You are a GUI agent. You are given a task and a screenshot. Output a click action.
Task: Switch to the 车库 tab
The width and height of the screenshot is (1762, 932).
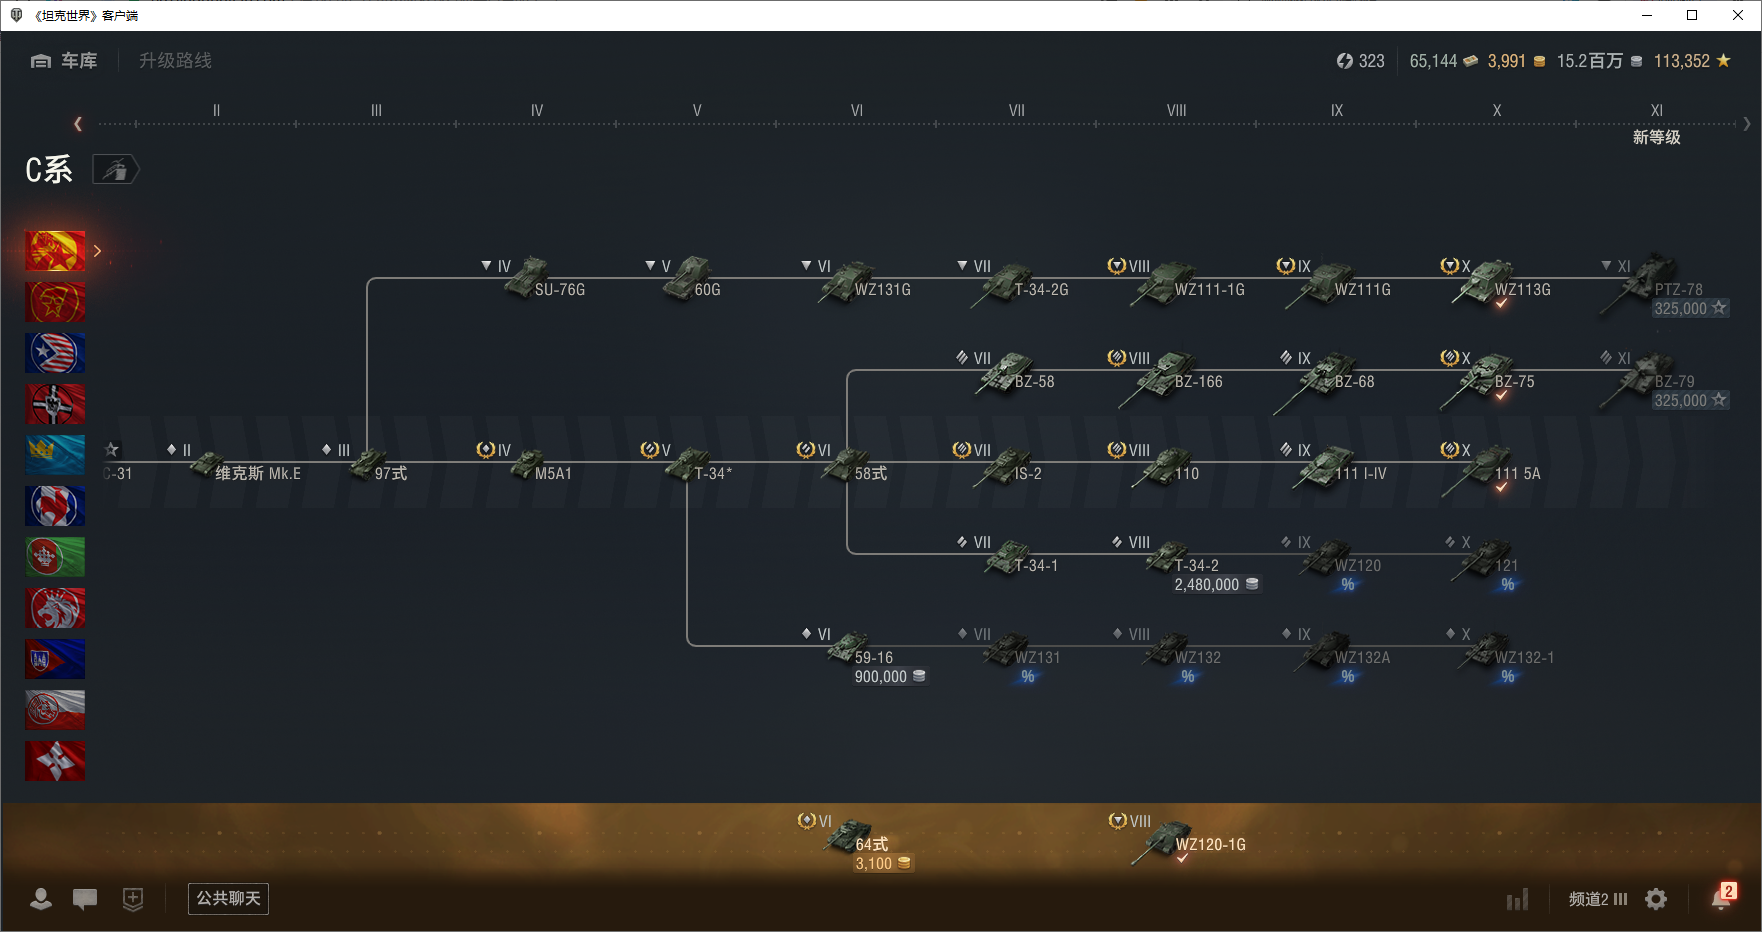coord(65,61)
